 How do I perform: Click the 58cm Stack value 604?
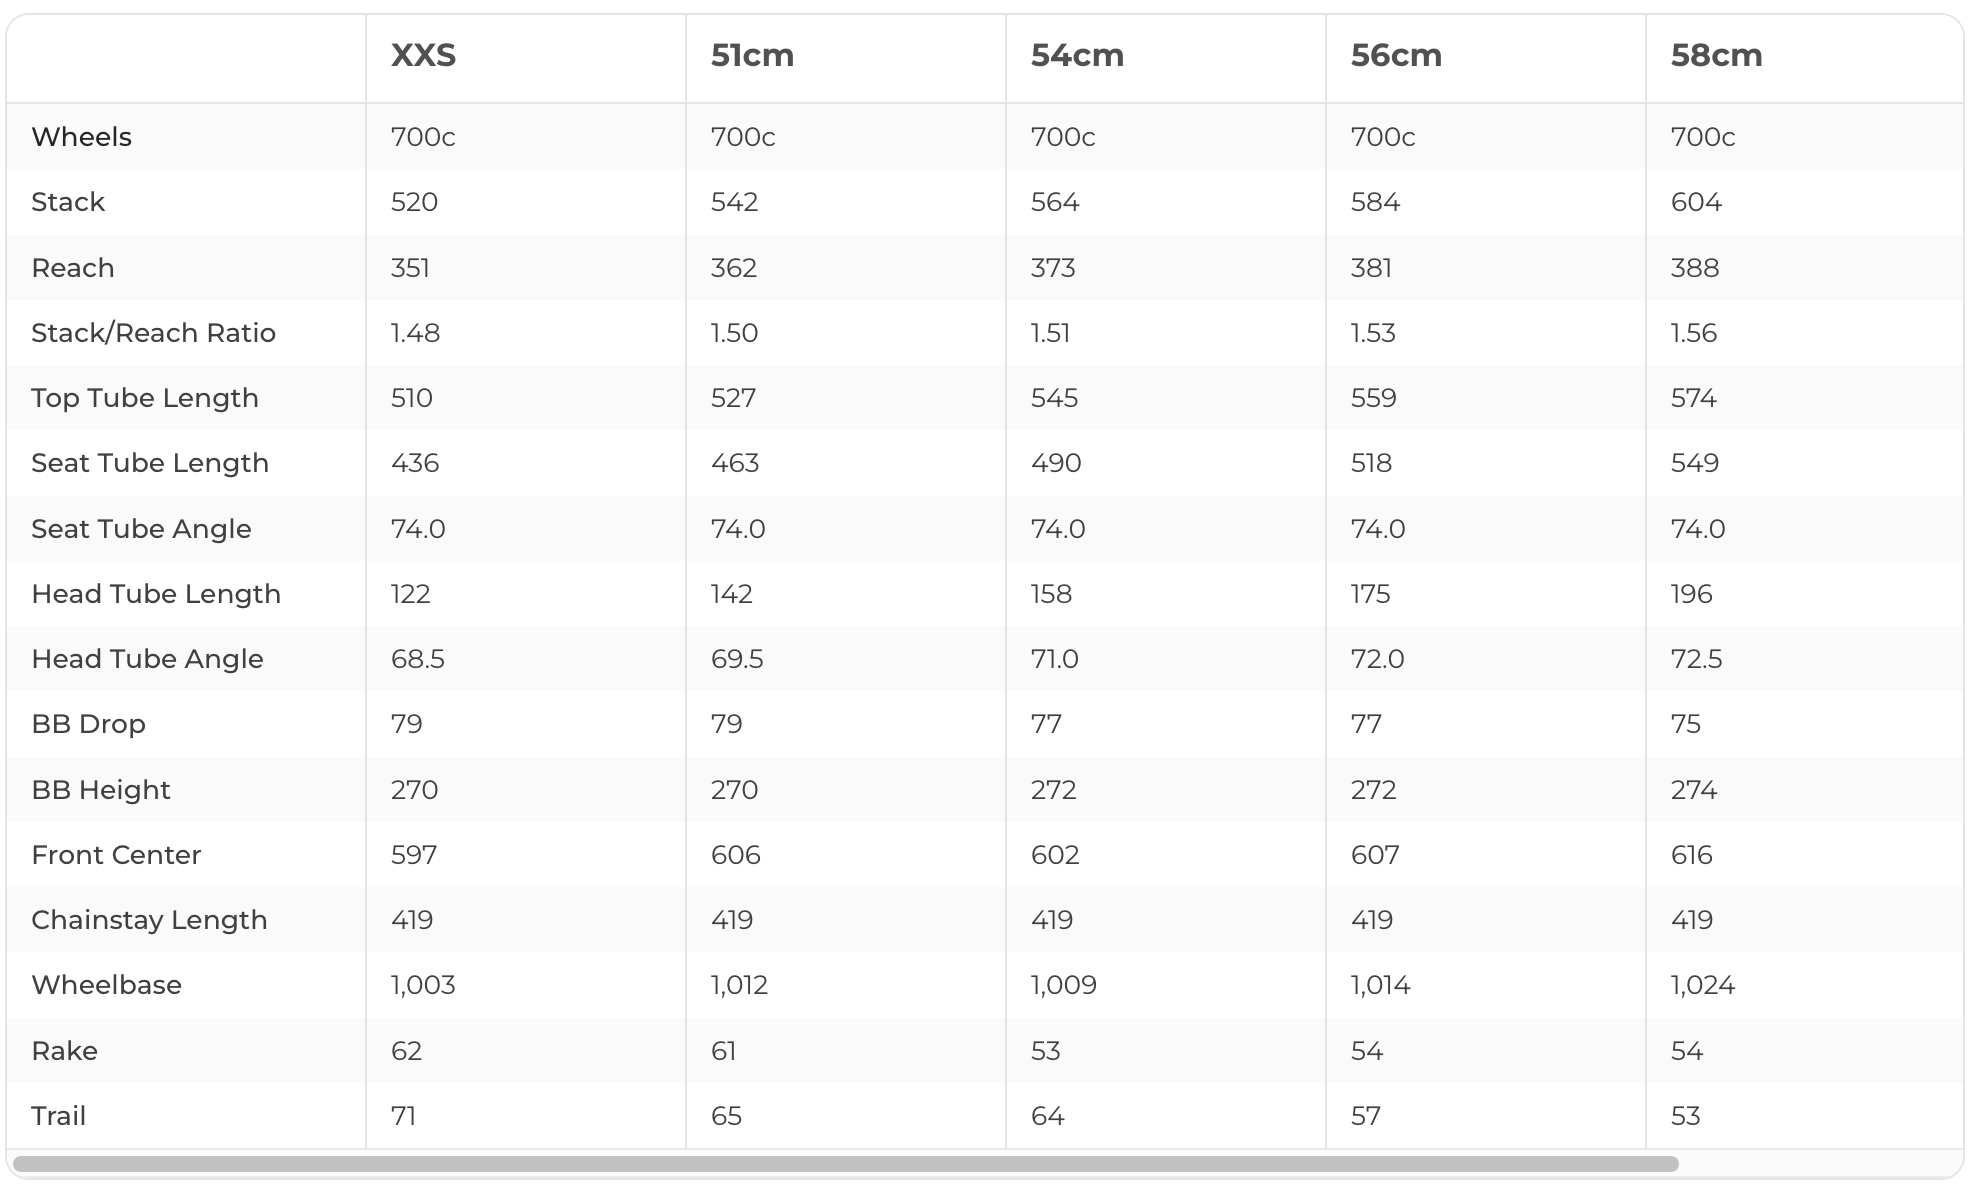click(1696, 202)
